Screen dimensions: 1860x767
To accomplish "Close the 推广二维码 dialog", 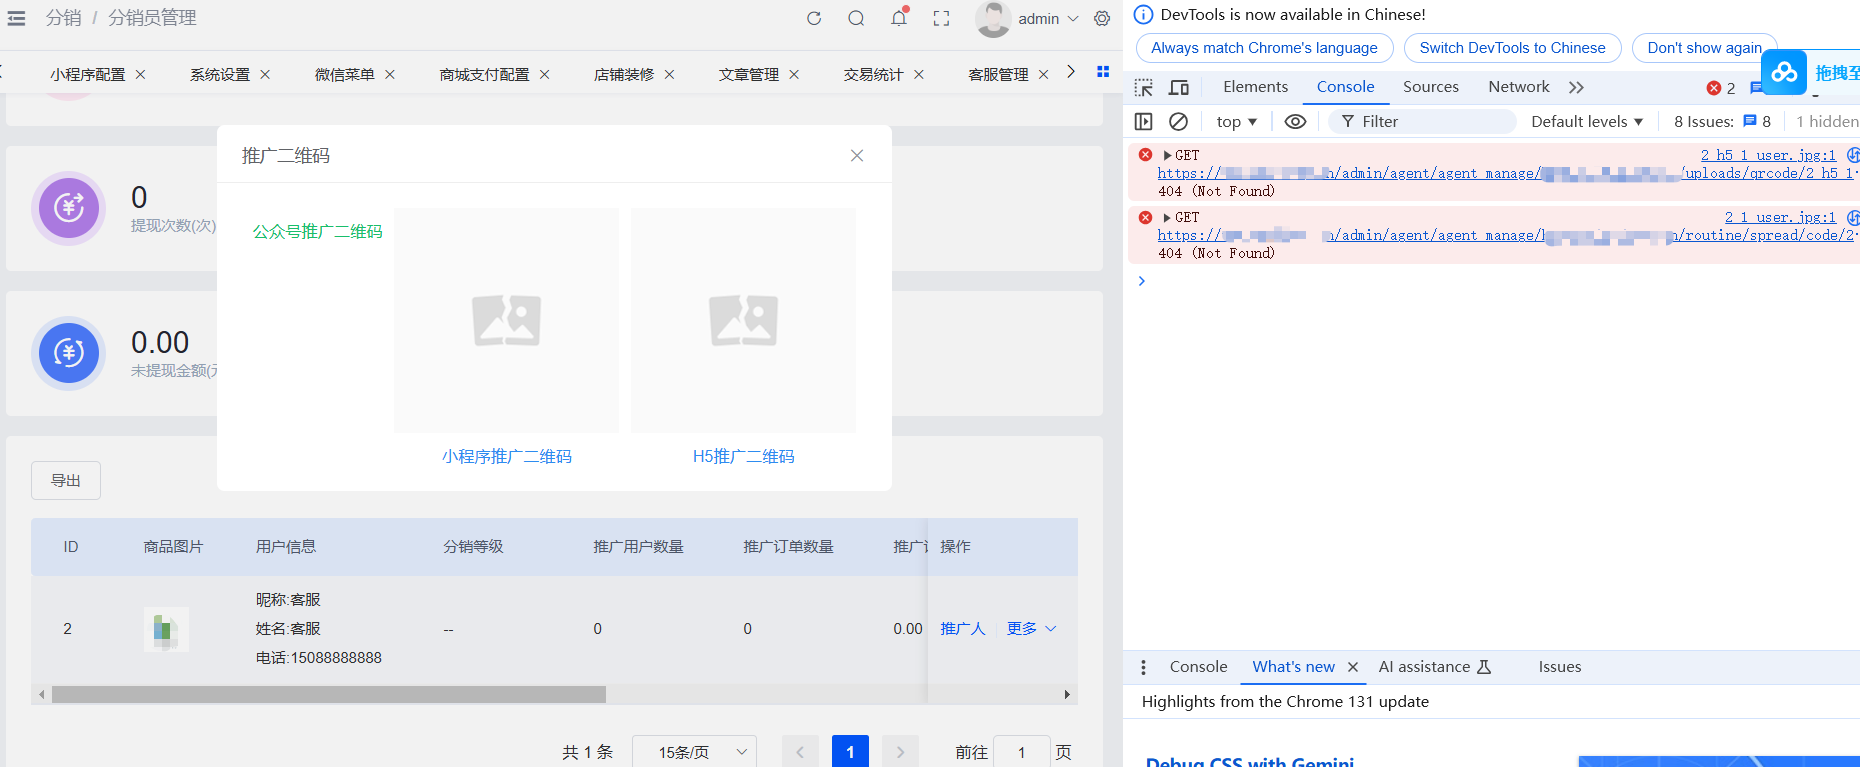I will (x=857, y=155).
